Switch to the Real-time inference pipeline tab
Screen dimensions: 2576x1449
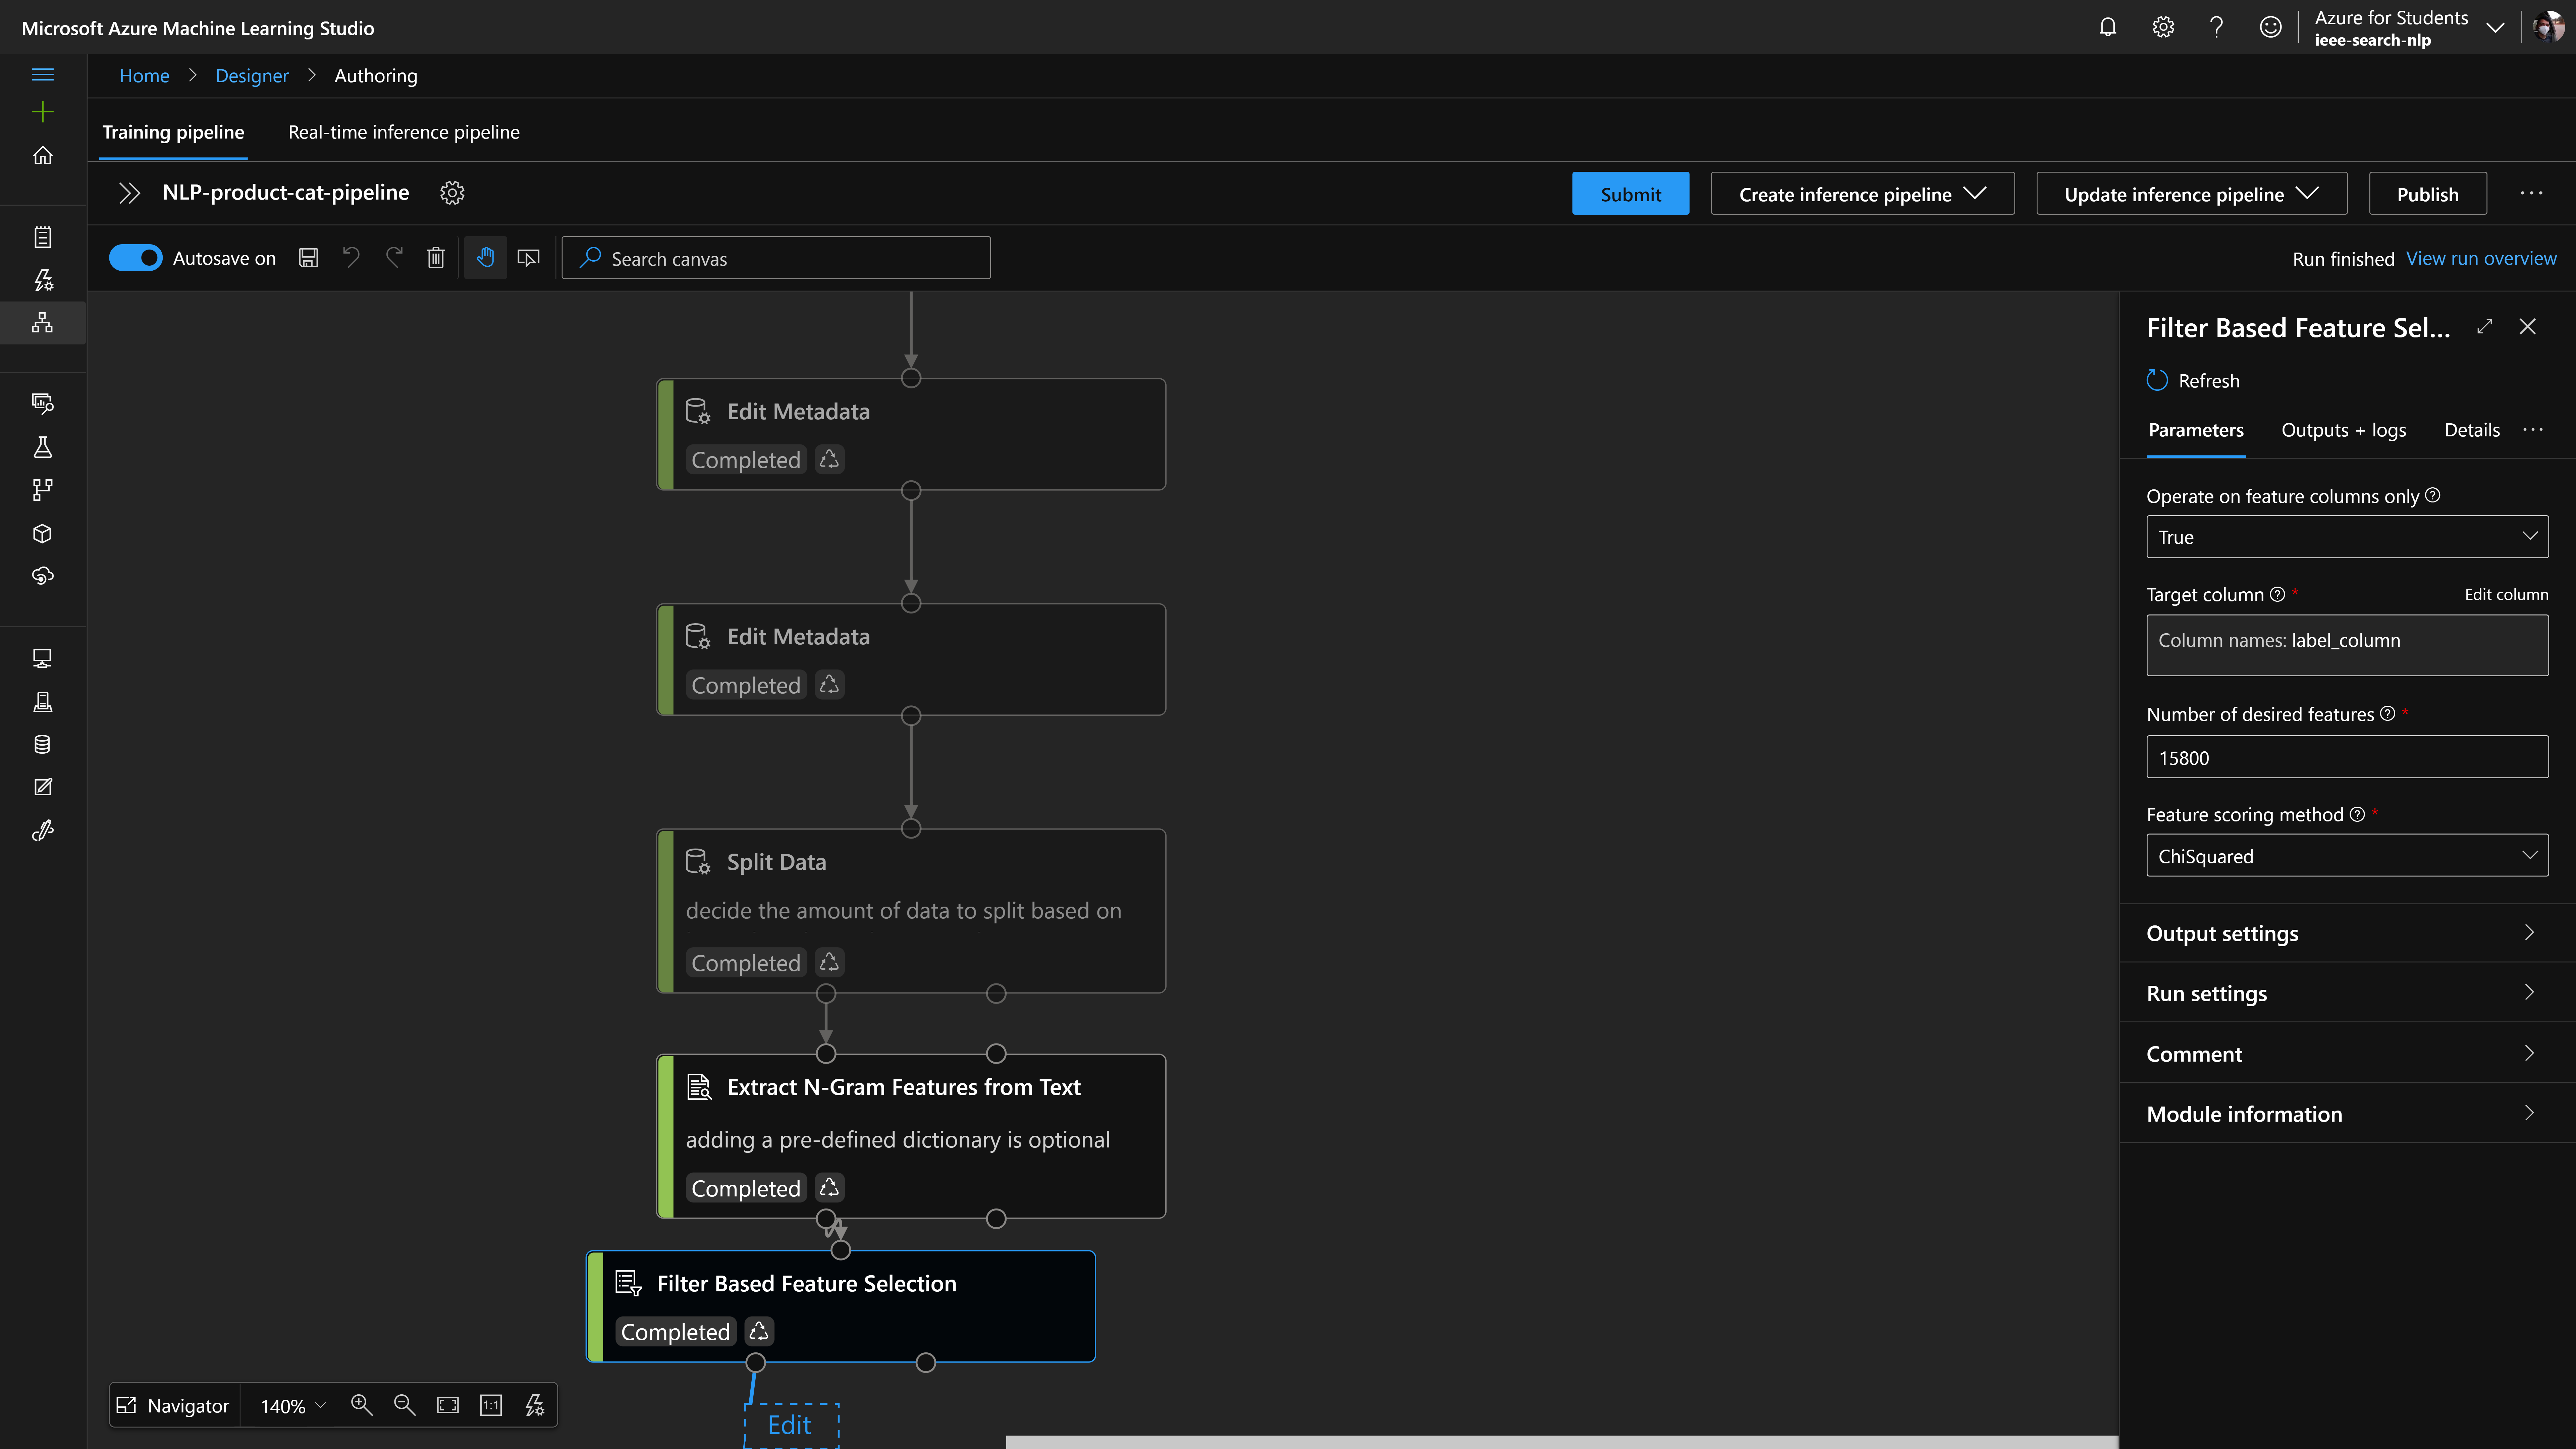coord(404,131)
